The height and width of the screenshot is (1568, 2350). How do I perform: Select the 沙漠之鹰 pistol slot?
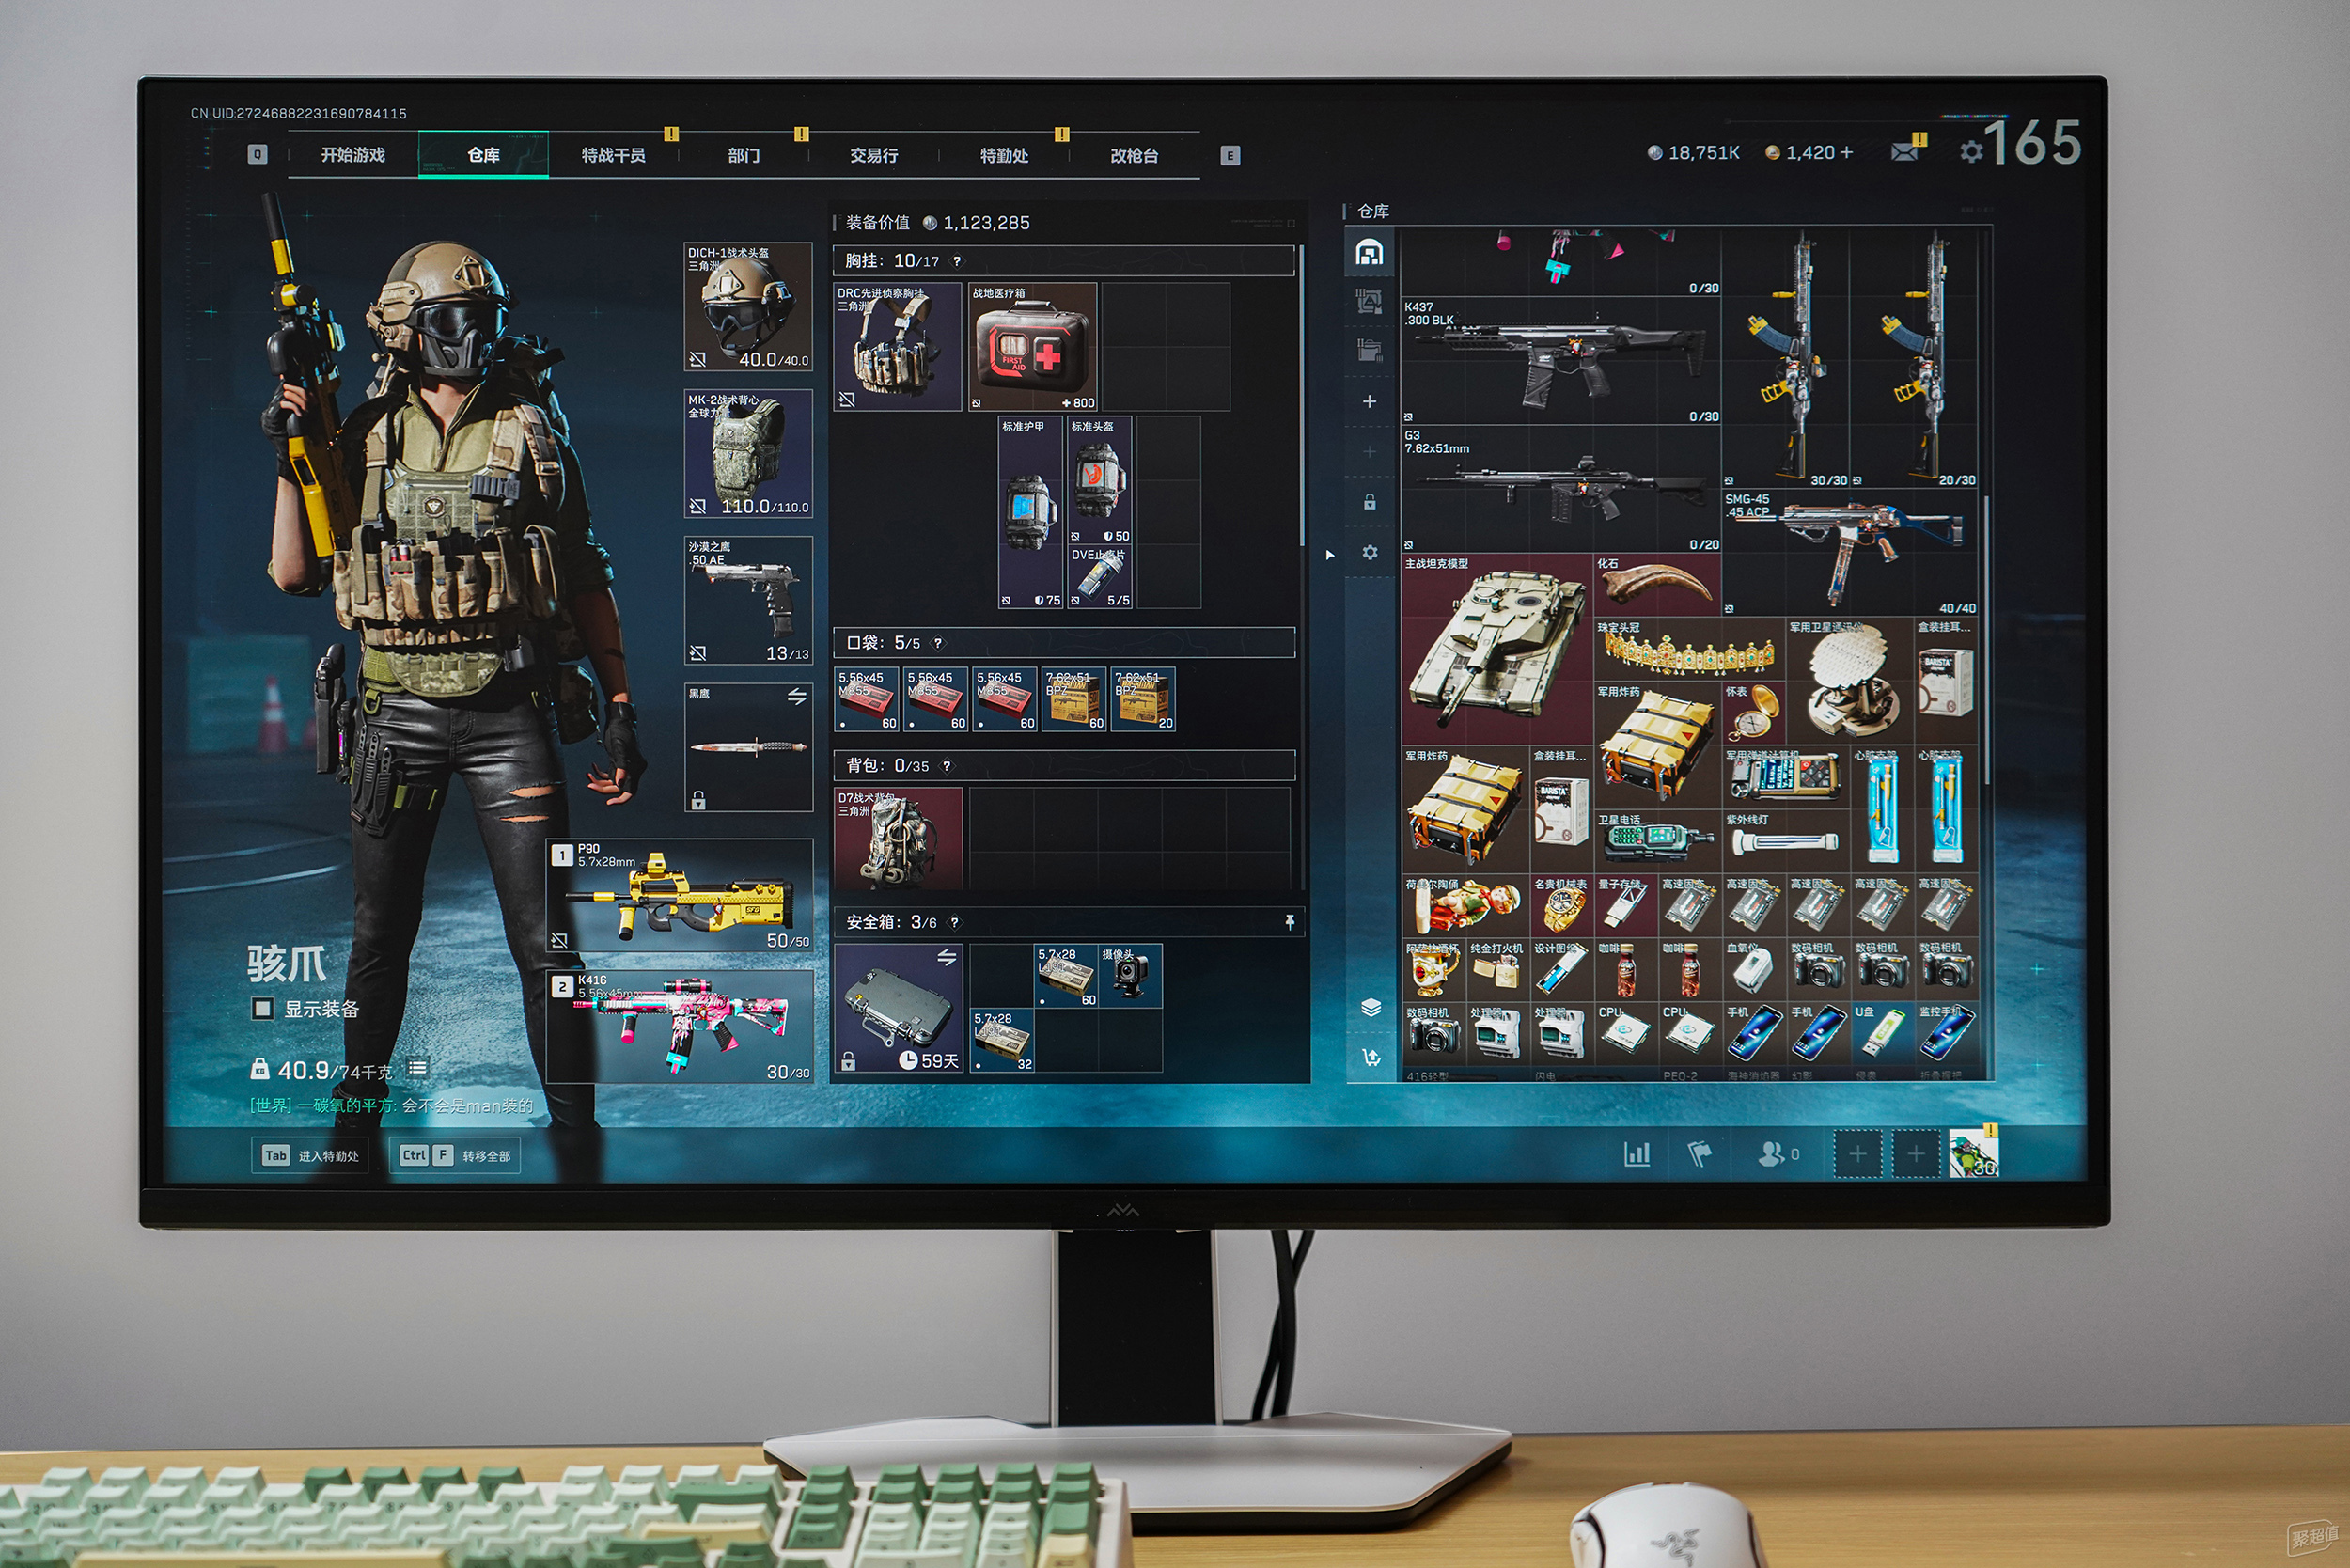(x=748, y=600)
